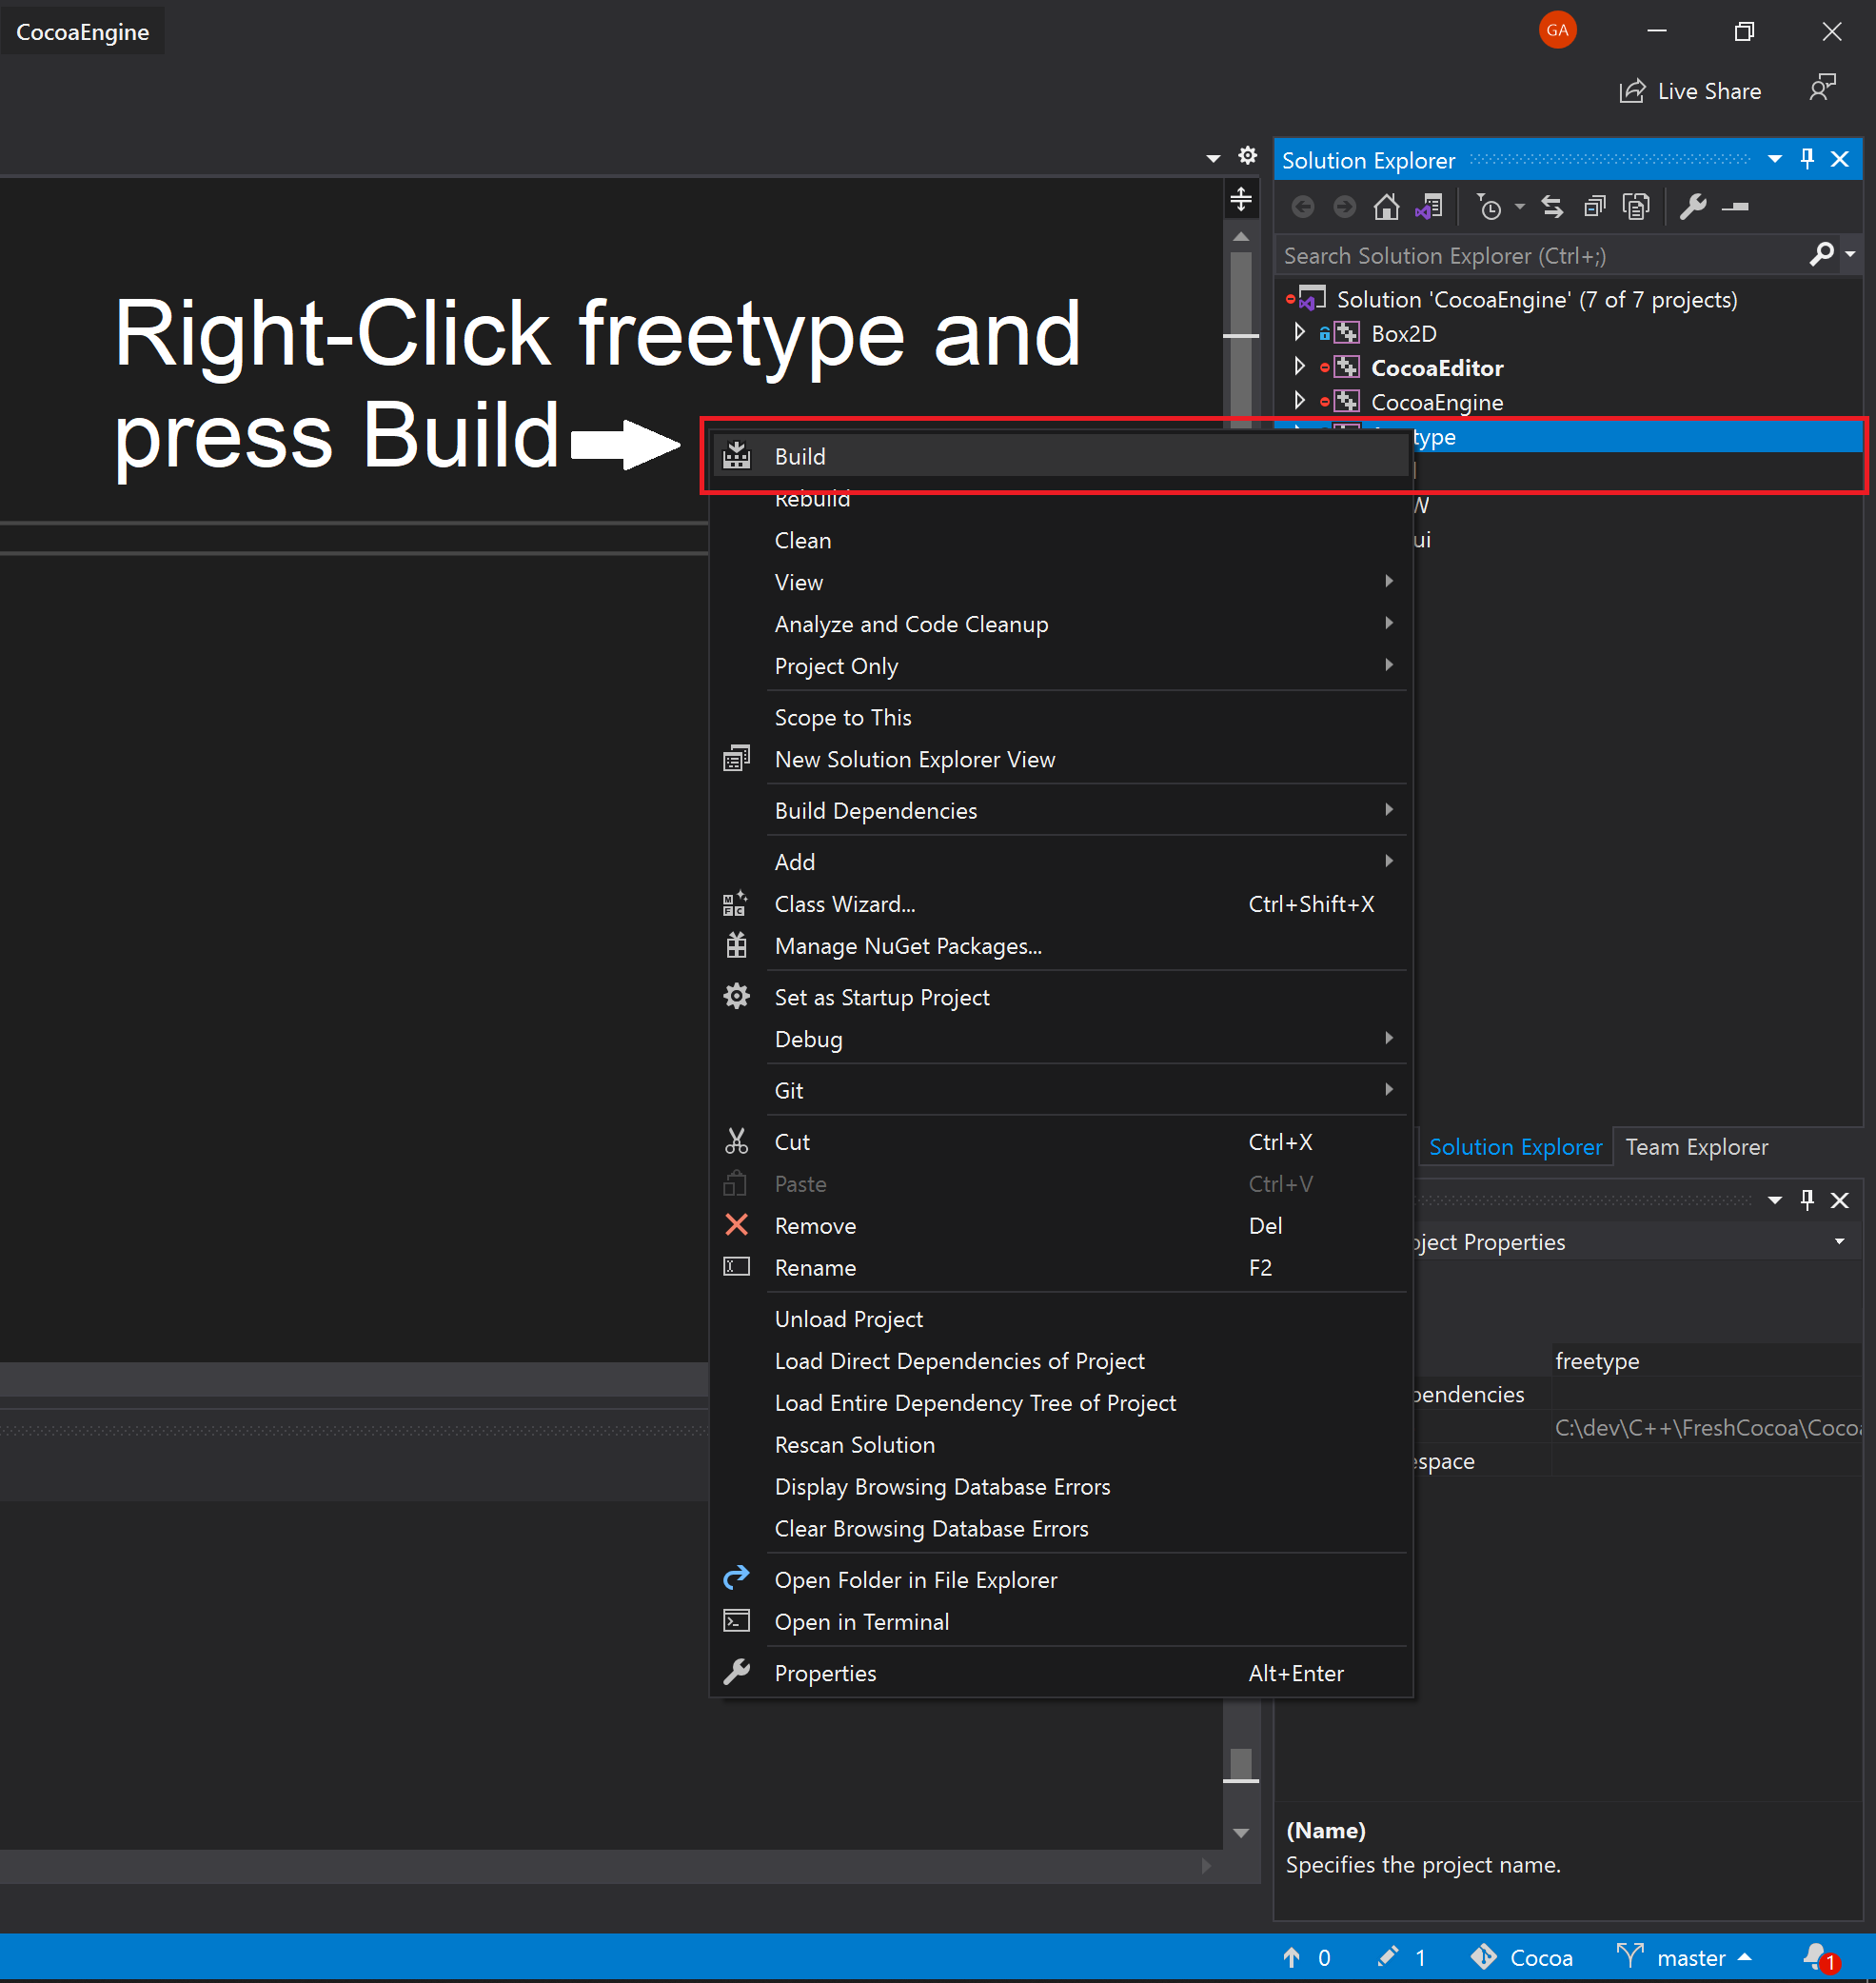Switch to the Solution Explorer tab
1876x1983 pixels.
(x=1515, y=1147)
